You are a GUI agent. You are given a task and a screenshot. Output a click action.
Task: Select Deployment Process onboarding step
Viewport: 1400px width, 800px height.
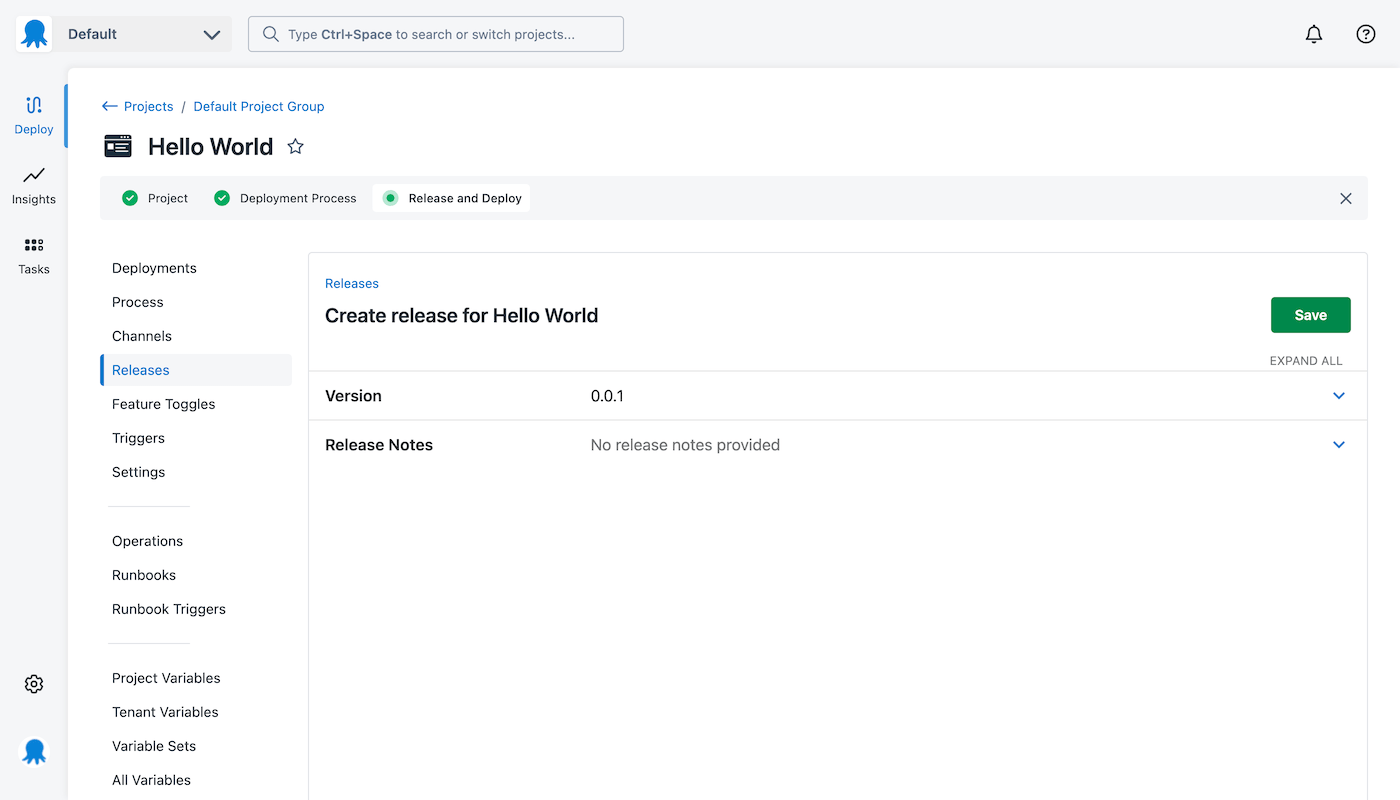[285, 198]
